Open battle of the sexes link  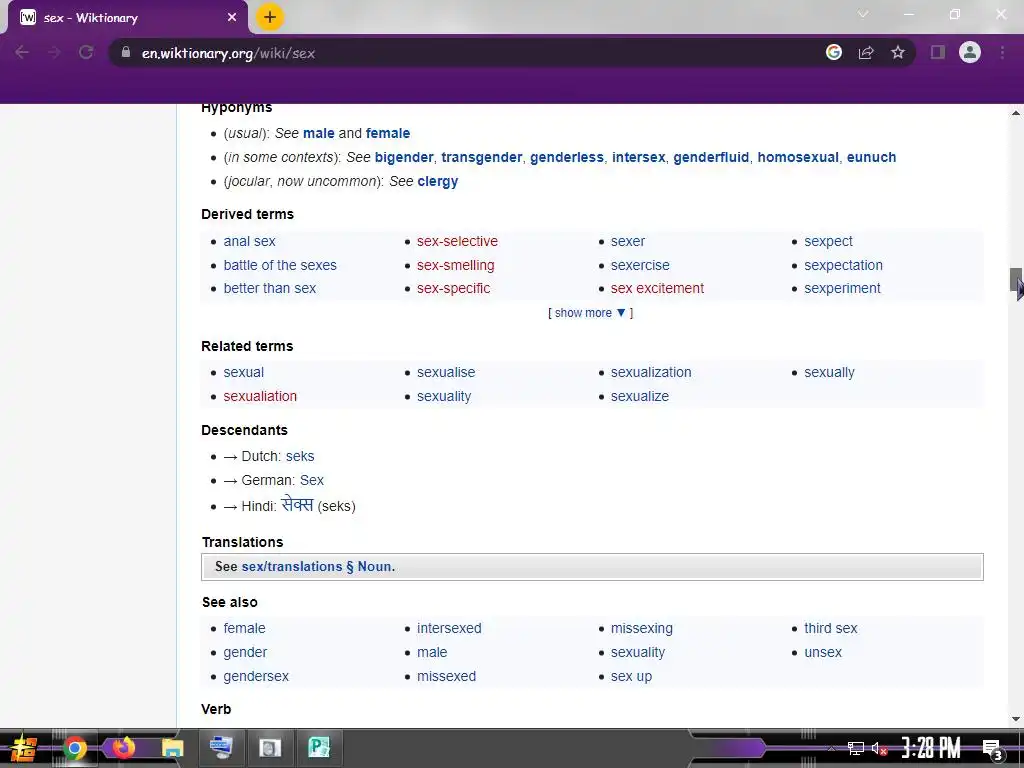point(280,265)
